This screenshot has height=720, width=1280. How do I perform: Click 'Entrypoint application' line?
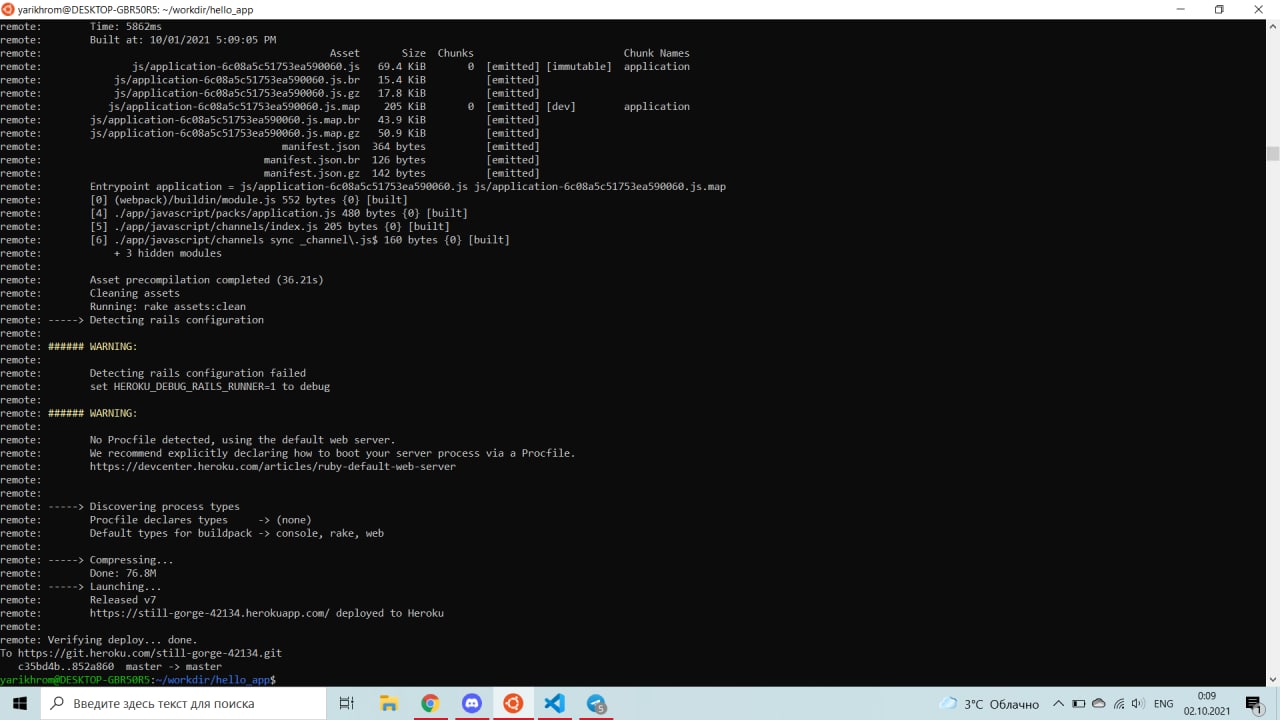(x=407, y=186)
